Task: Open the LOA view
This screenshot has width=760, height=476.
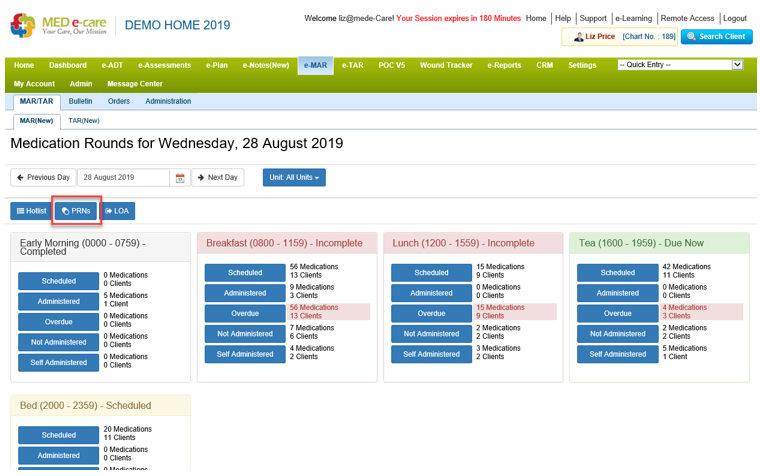Action: (x=117, y=211)
